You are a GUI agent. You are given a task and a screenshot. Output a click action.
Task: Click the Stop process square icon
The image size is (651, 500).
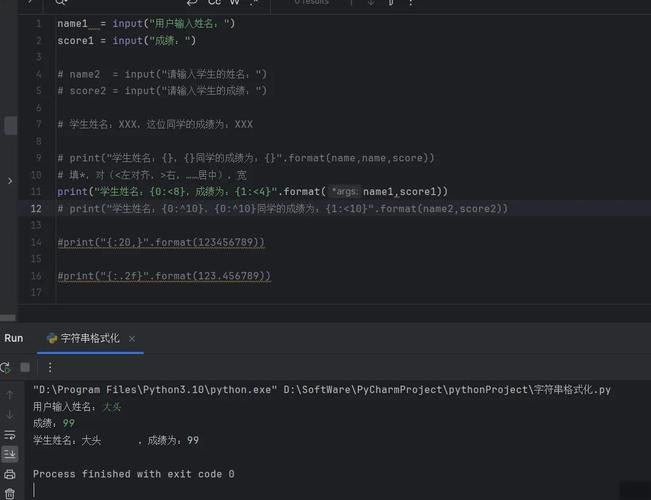[x=25, y=367]
